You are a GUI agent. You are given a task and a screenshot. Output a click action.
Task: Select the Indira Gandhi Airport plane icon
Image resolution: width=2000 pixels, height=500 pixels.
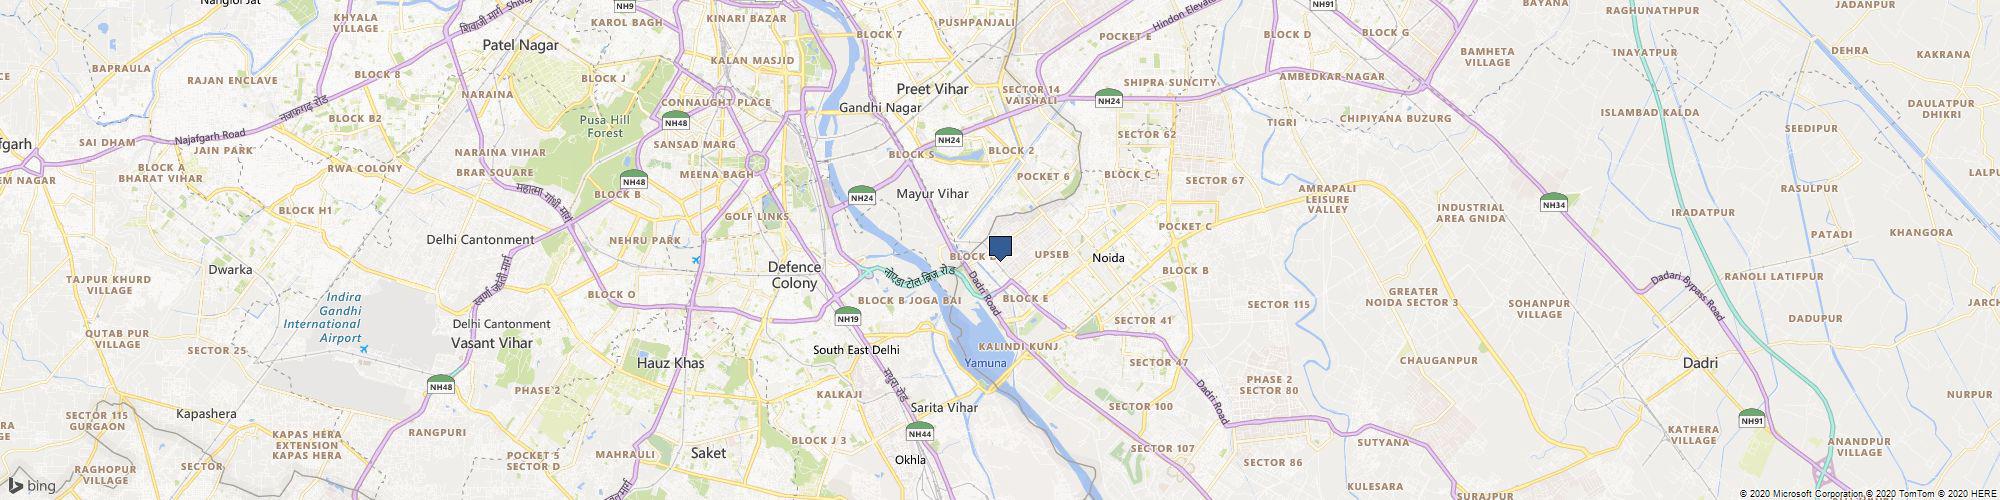click(362, 349)
